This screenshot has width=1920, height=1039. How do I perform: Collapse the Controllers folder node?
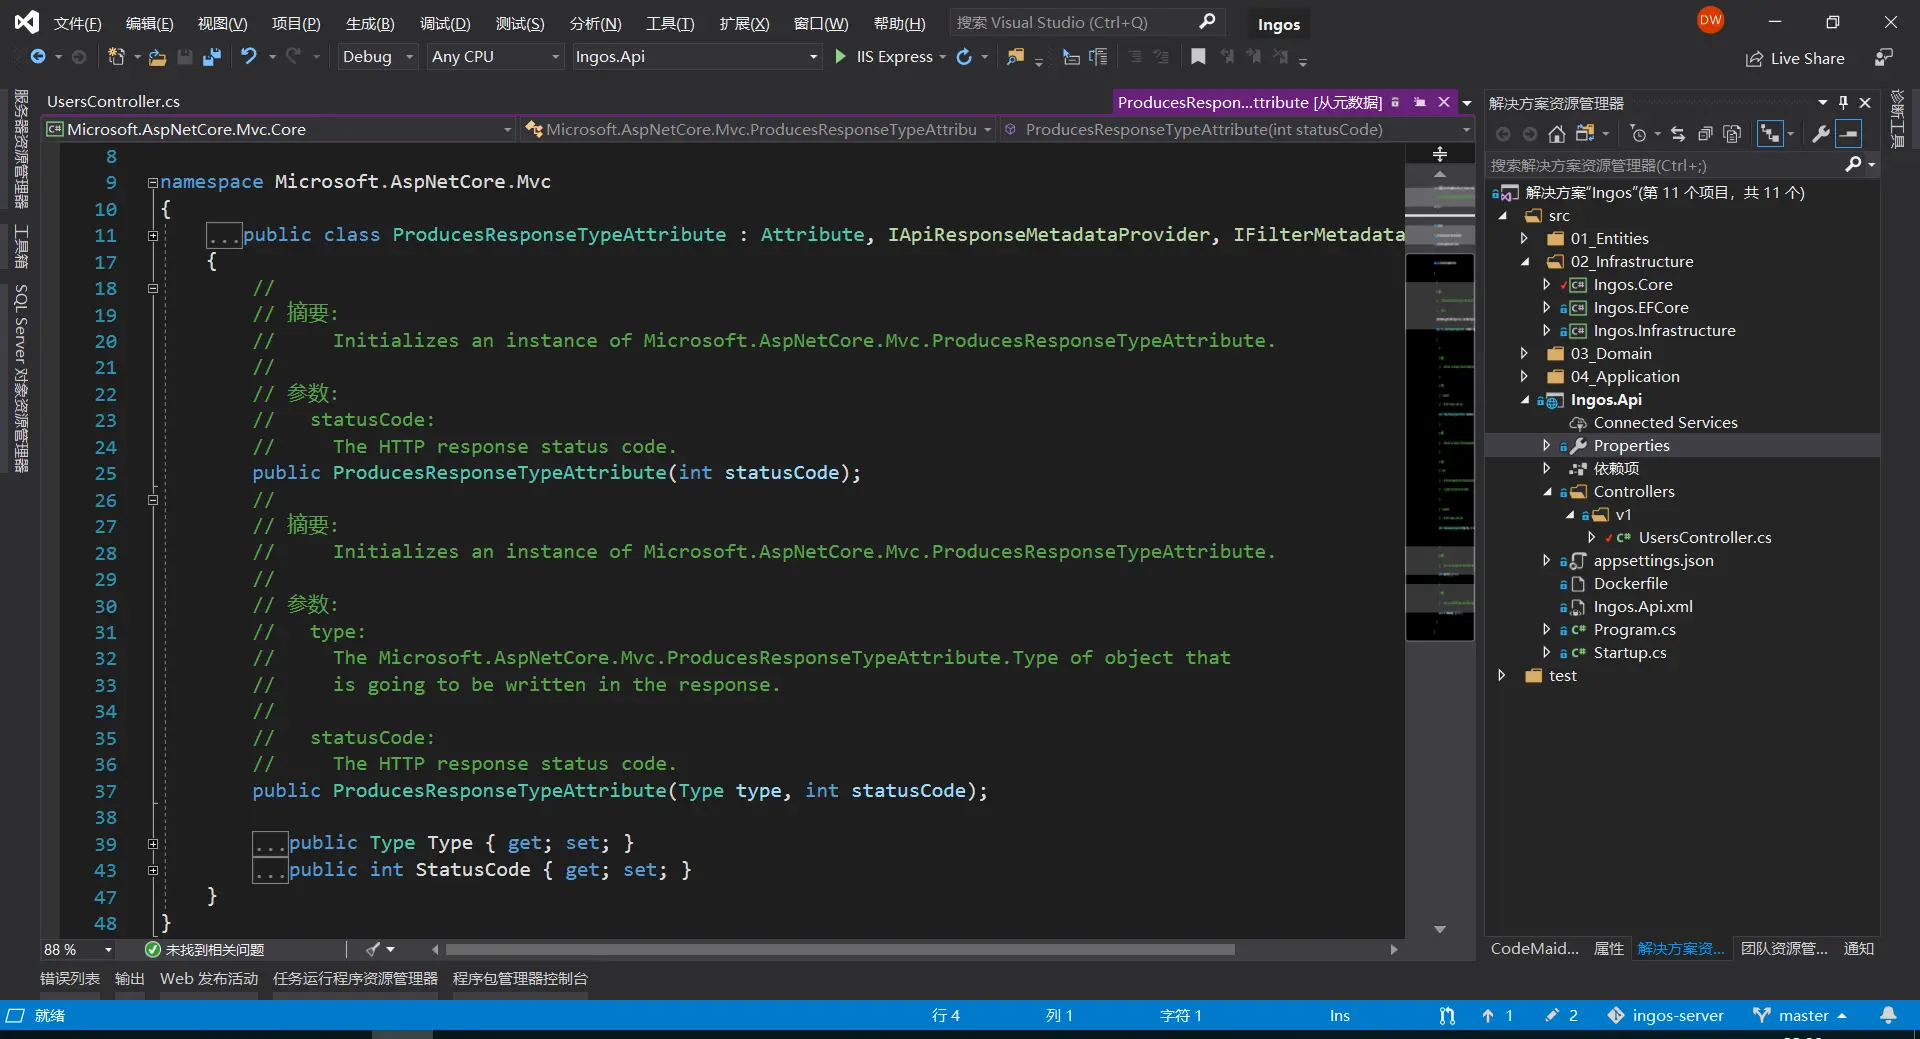pos(1547,492)
